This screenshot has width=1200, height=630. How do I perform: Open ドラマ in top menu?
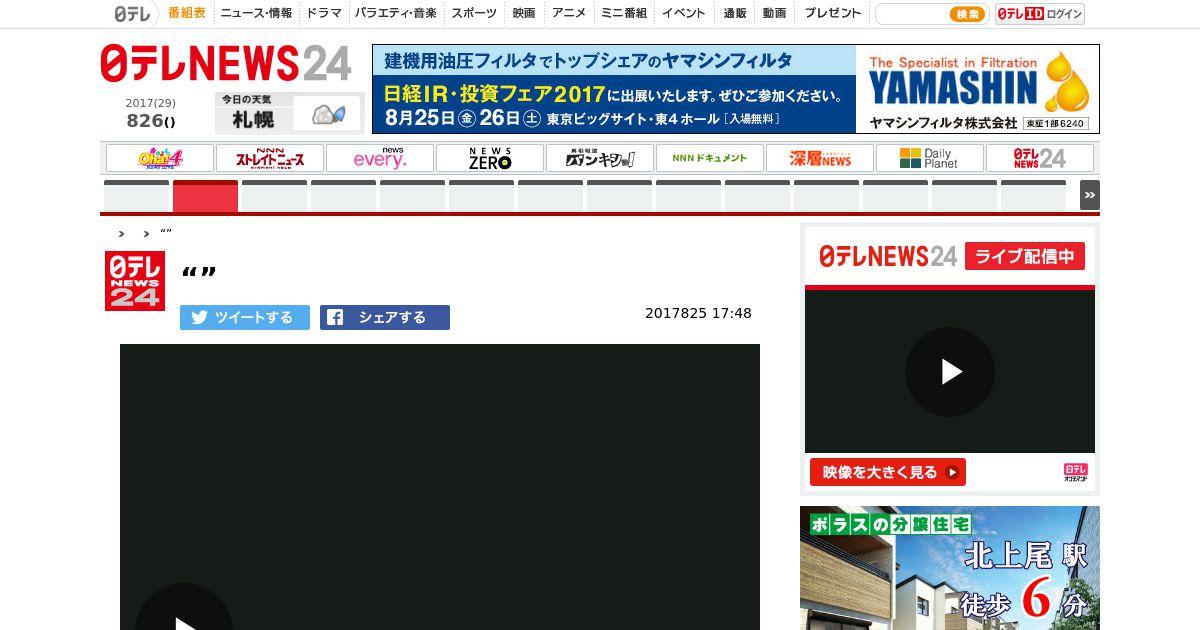(x=324, y=13)
